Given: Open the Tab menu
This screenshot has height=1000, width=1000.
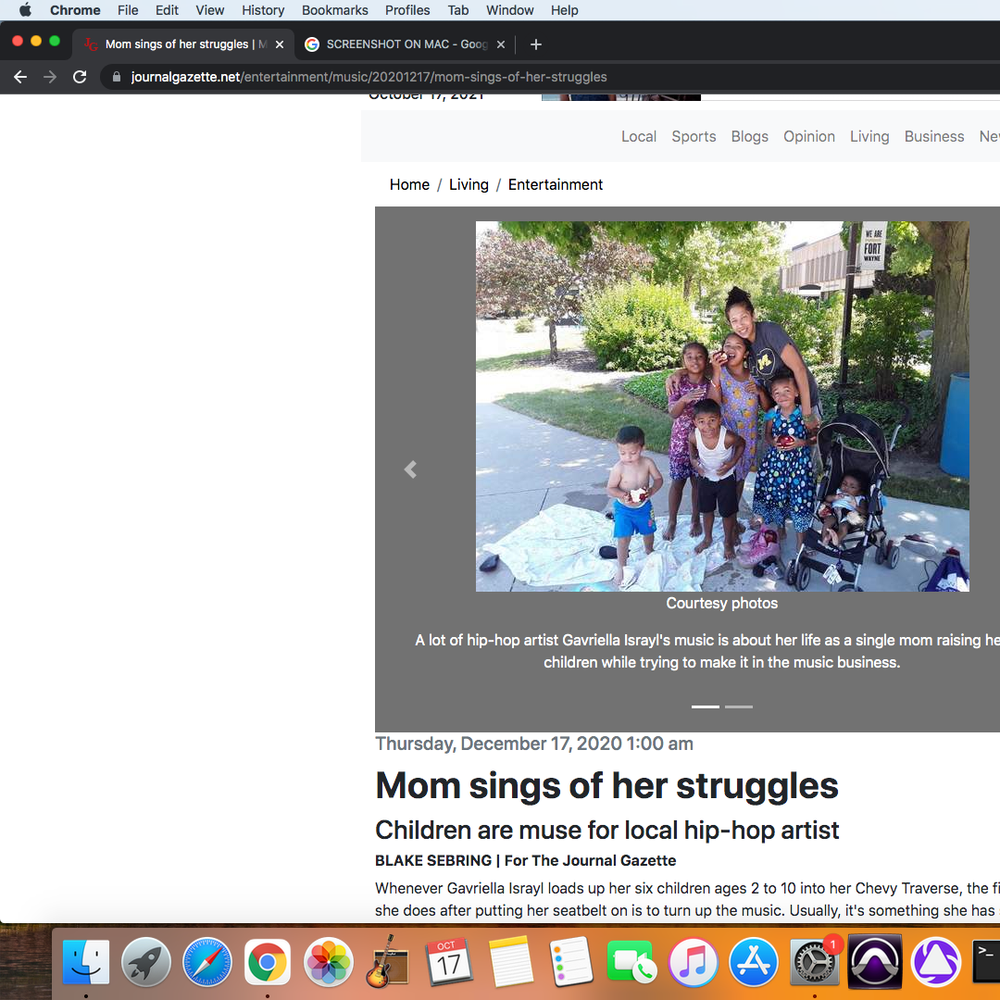Looking at the screenshot, I should tap(458, 10).
